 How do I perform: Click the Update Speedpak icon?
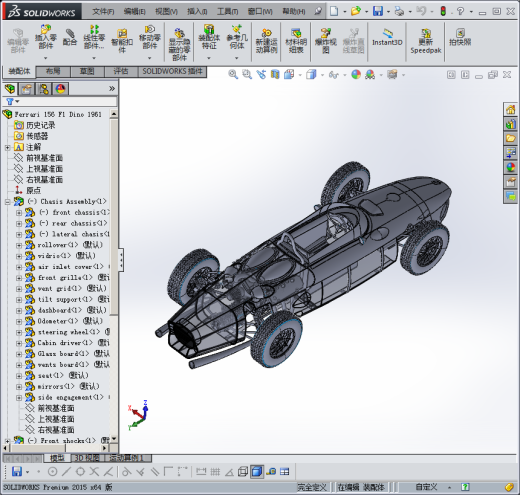pos(426,41)
